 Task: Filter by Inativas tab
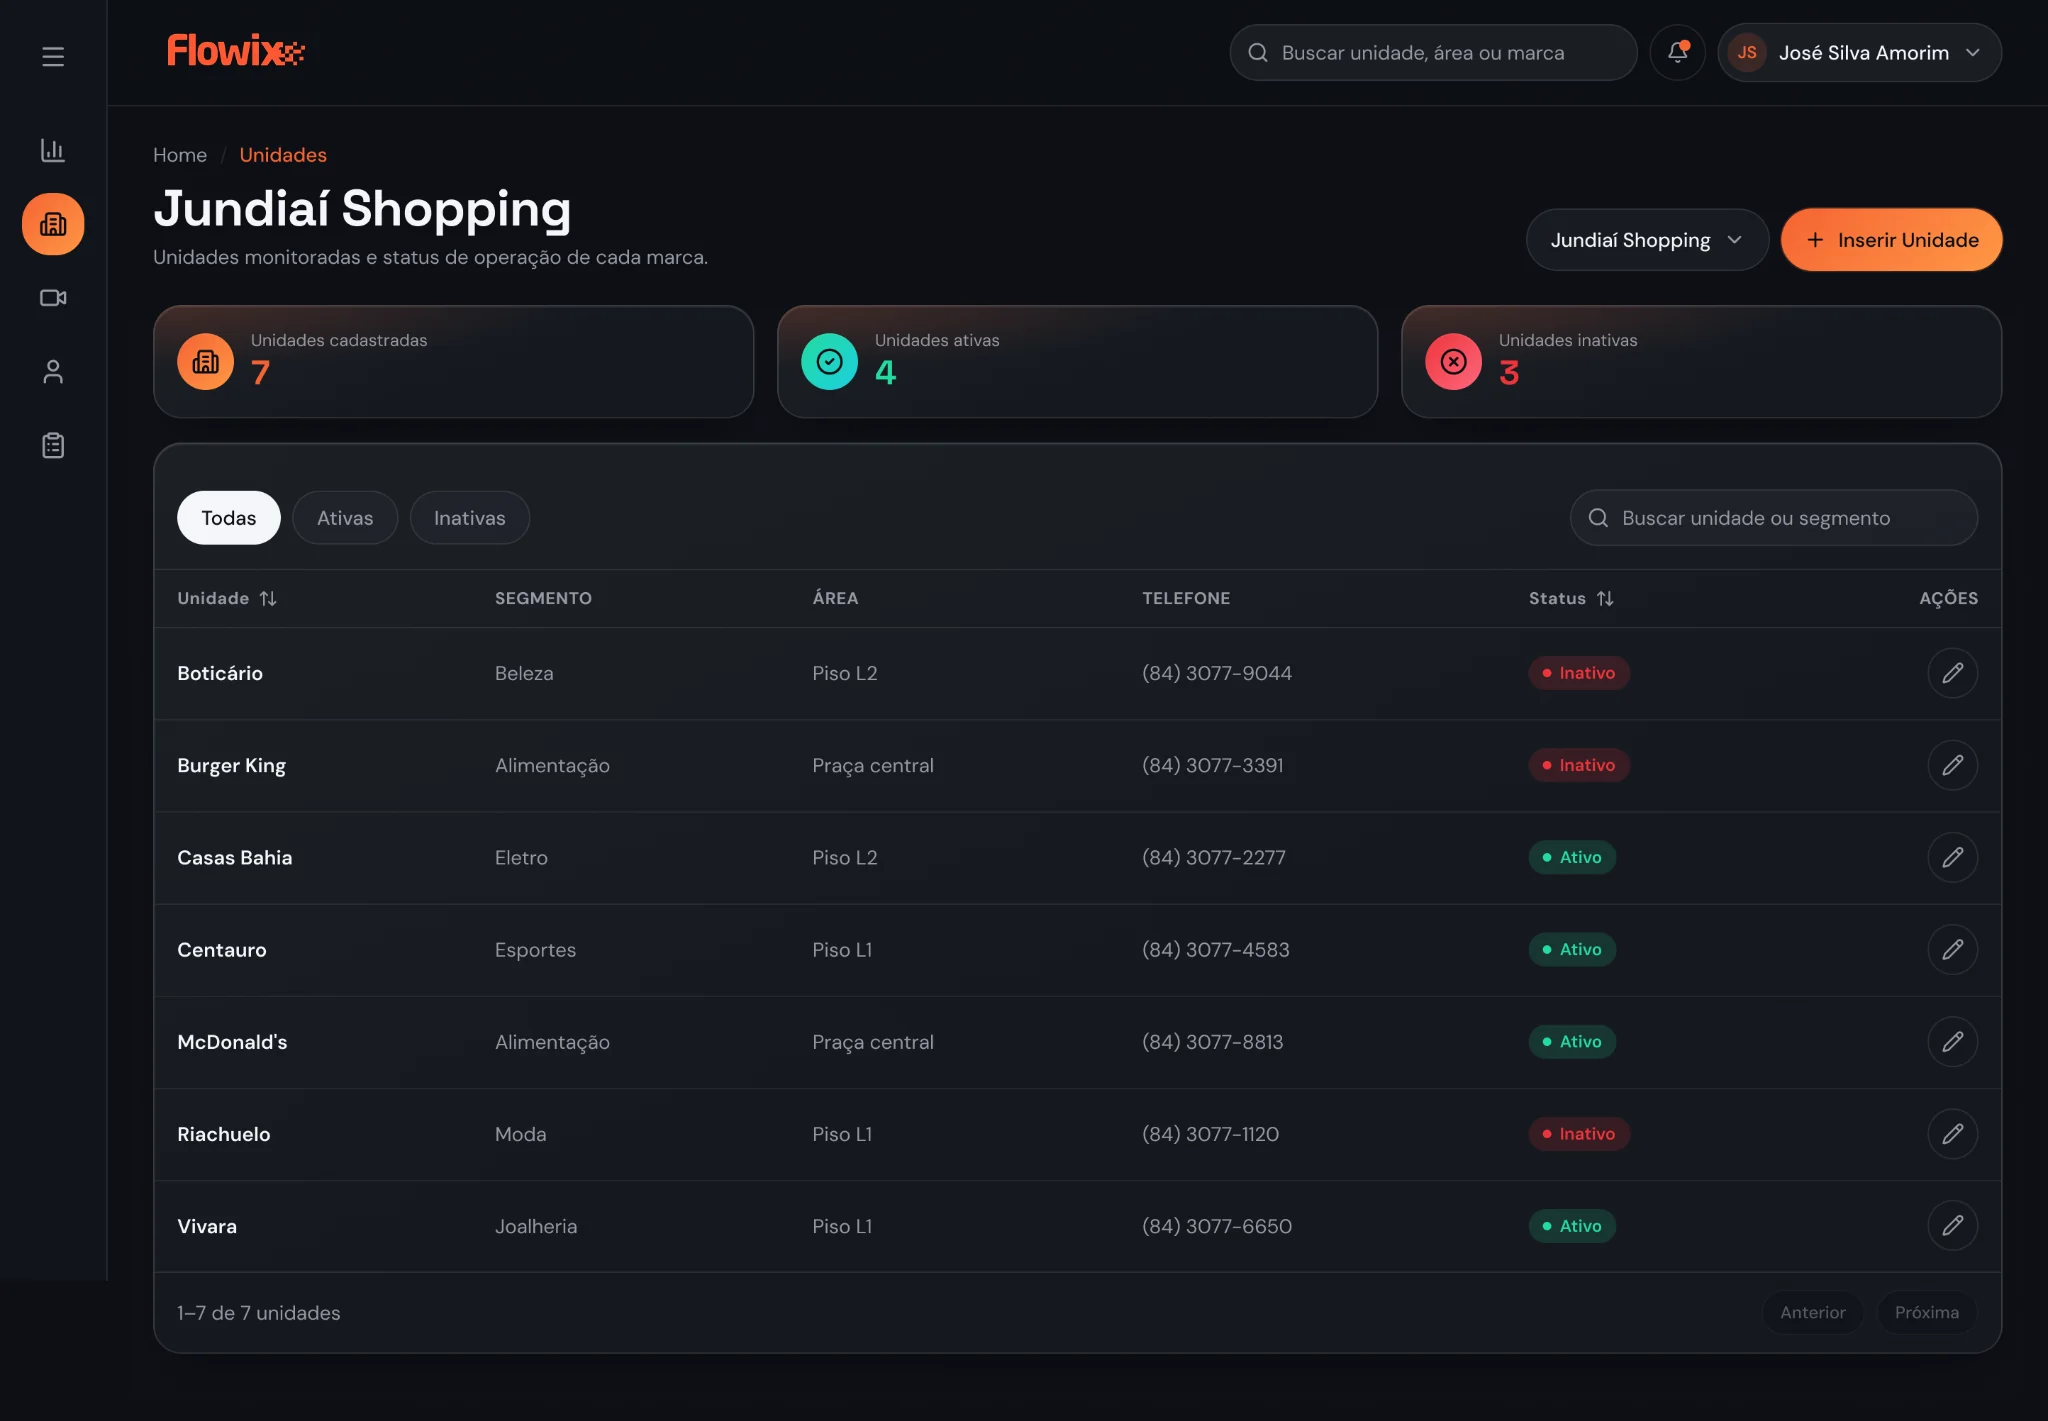pyautogui.click(x=470, y=518)
